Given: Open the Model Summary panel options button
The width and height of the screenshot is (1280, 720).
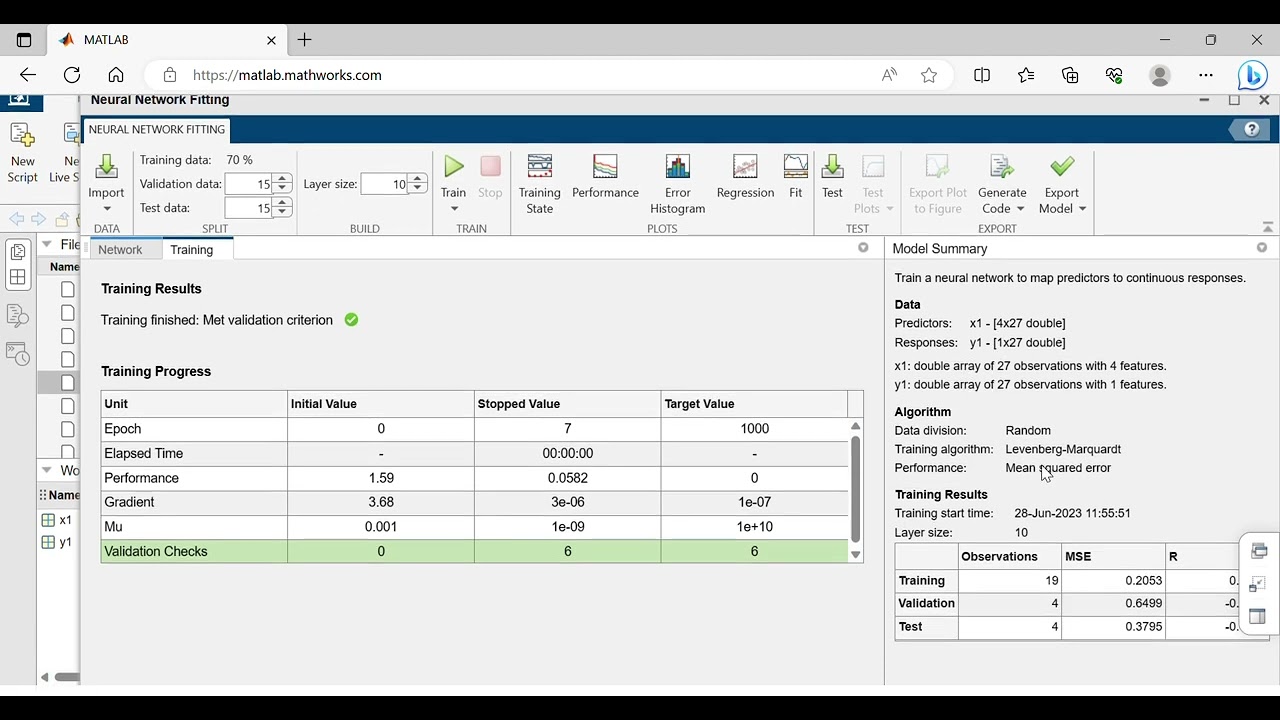Looking at the screenshot, I should coord(1262,248).
